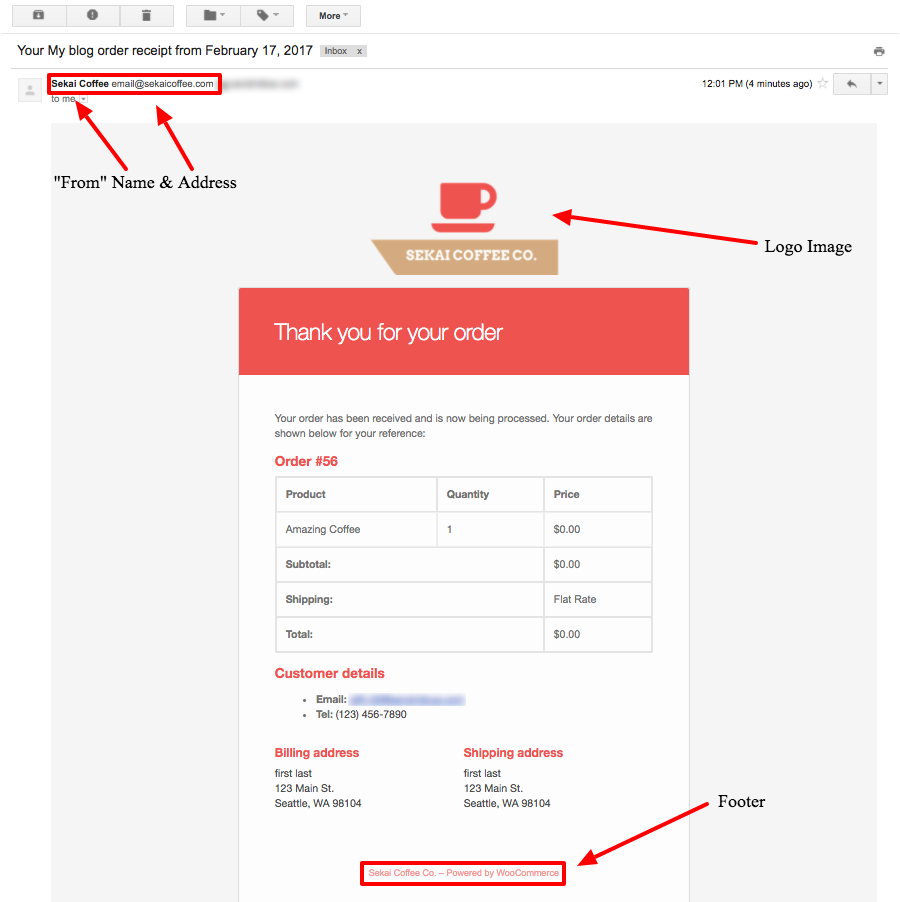The image size is (900, 902).
Task: Click the Billing address heading
Action: 317,753
